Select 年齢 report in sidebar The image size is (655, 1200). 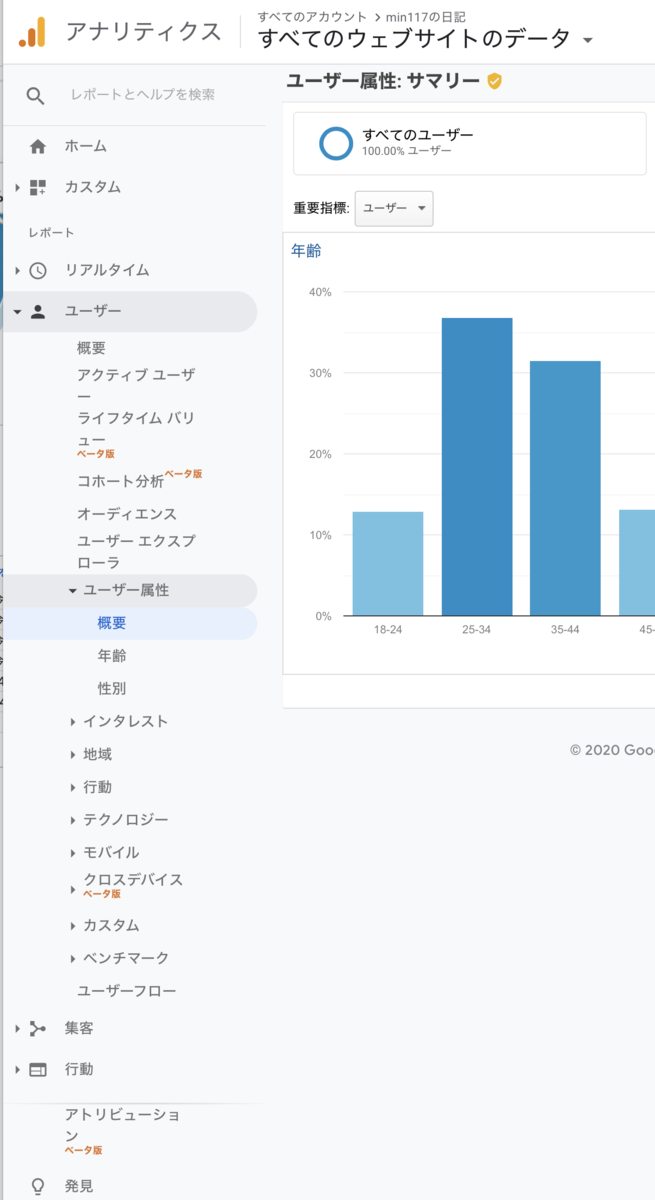pyautogui.click(x=112, y=656)
